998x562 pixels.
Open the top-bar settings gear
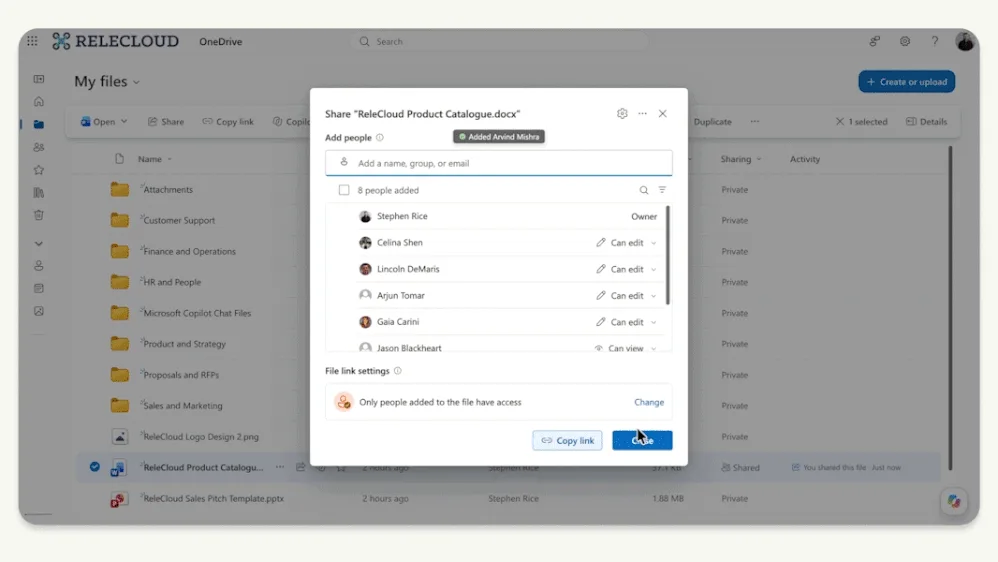pyautogui.click(x=904, y=41)
